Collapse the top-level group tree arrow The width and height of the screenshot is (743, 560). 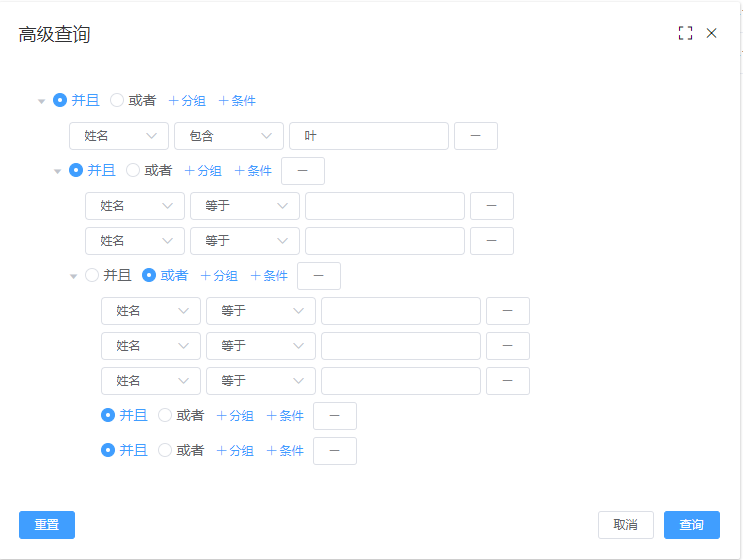[x=41, y=101]
